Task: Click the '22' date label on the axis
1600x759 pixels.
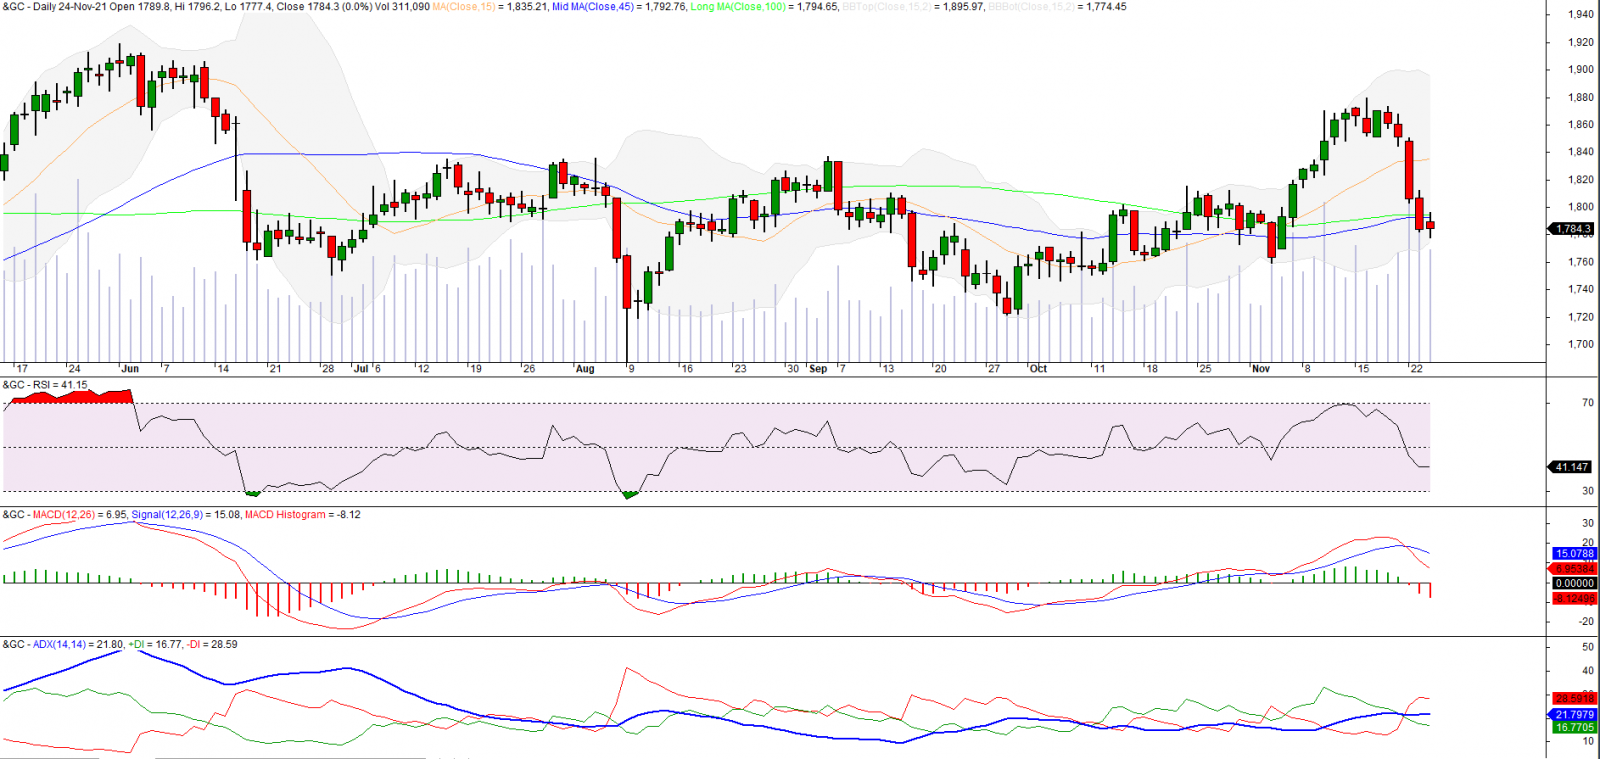Action: [1416, 369]
